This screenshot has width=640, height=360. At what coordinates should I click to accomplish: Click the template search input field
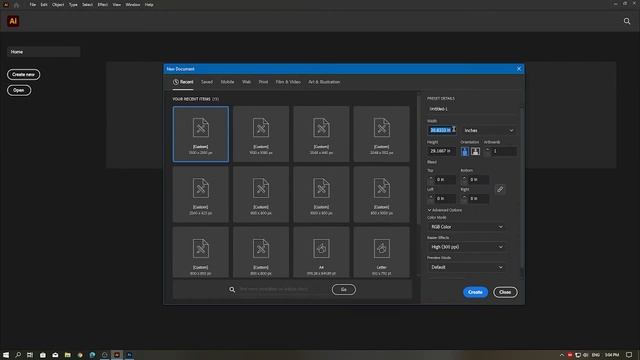click(x=283, y=289)
